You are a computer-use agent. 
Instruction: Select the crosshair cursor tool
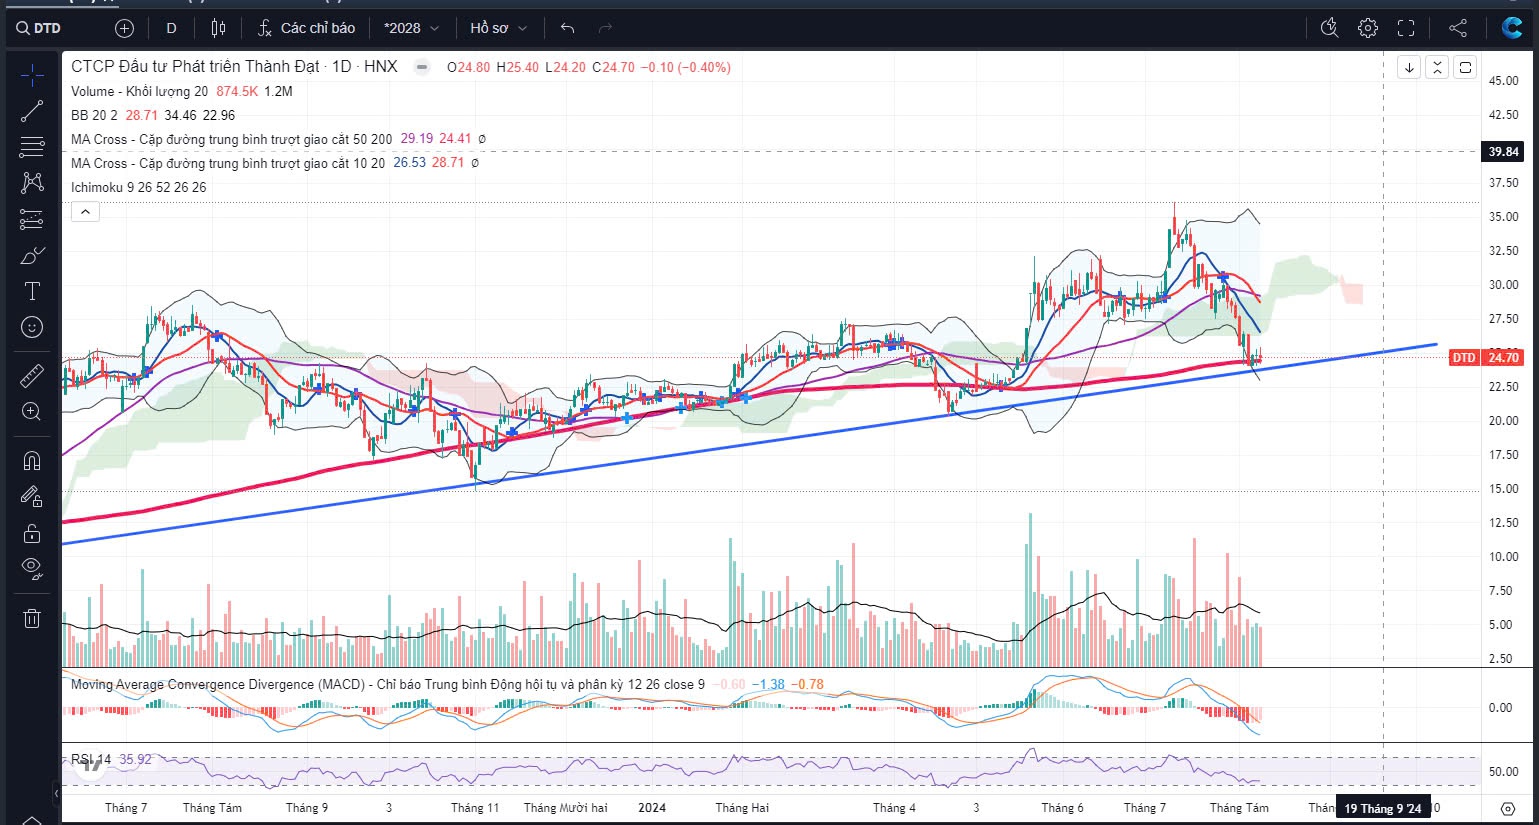click(32, 74)
